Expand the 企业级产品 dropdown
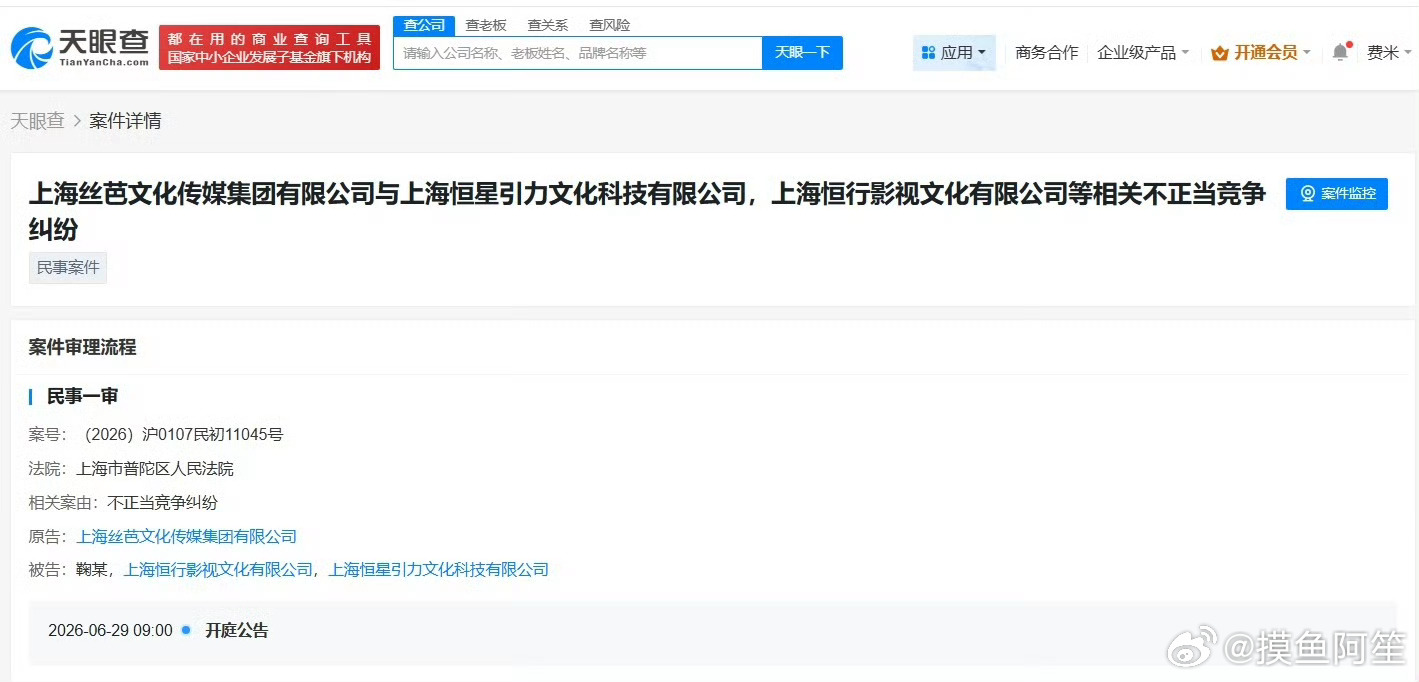This screenshot has height=682, width=1419. coord(1143,53)
